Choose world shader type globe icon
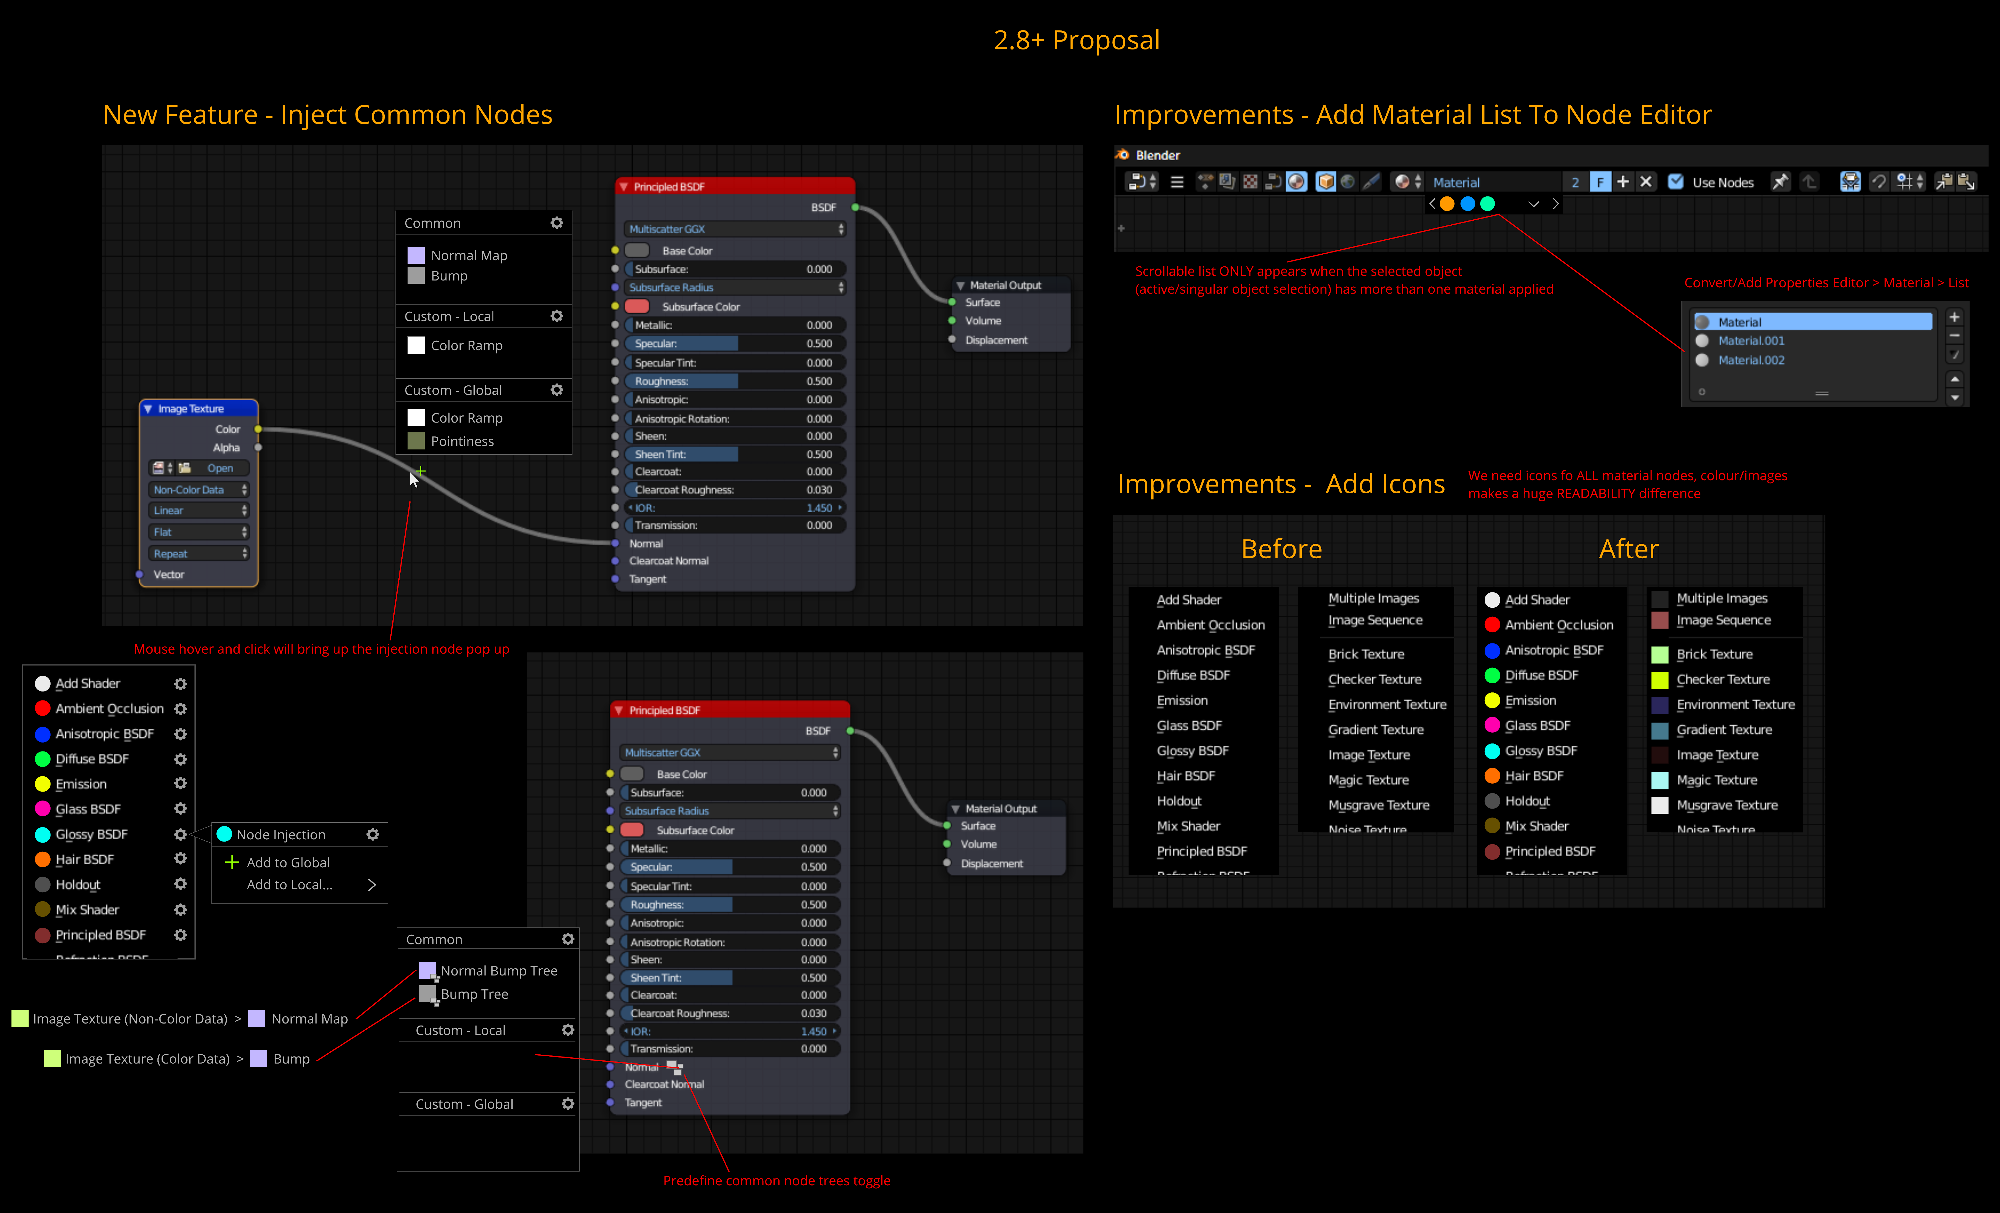This screenshot has height=1213, width=2000. coord(1348,182)
